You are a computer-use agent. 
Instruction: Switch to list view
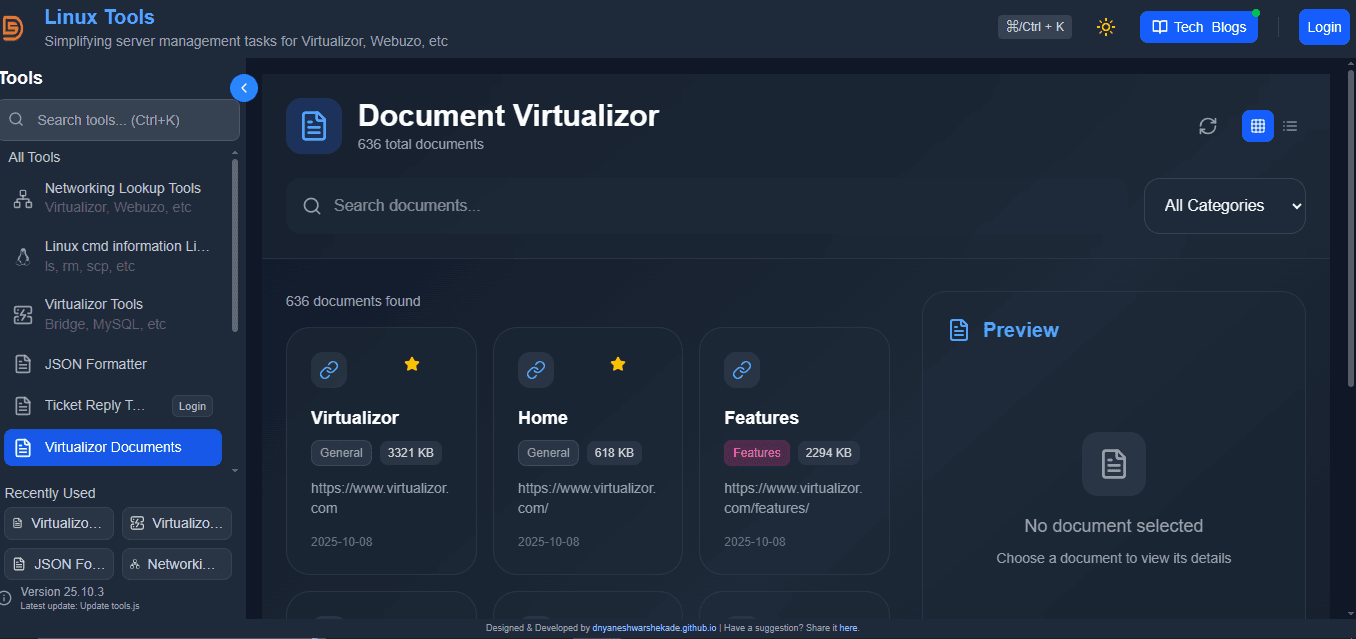pyautogui.click(x=1290, y=126)
